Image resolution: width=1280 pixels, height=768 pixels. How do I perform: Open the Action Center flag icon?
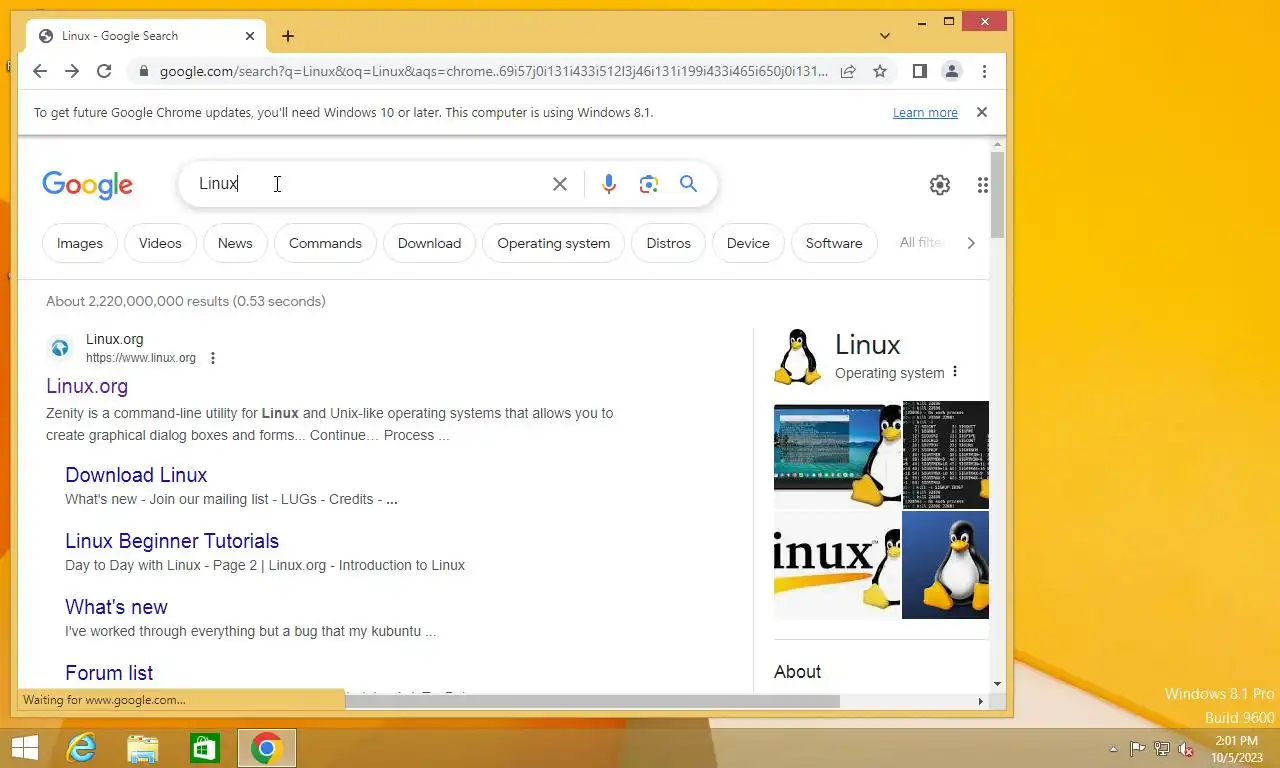(x=1138, y=749)
